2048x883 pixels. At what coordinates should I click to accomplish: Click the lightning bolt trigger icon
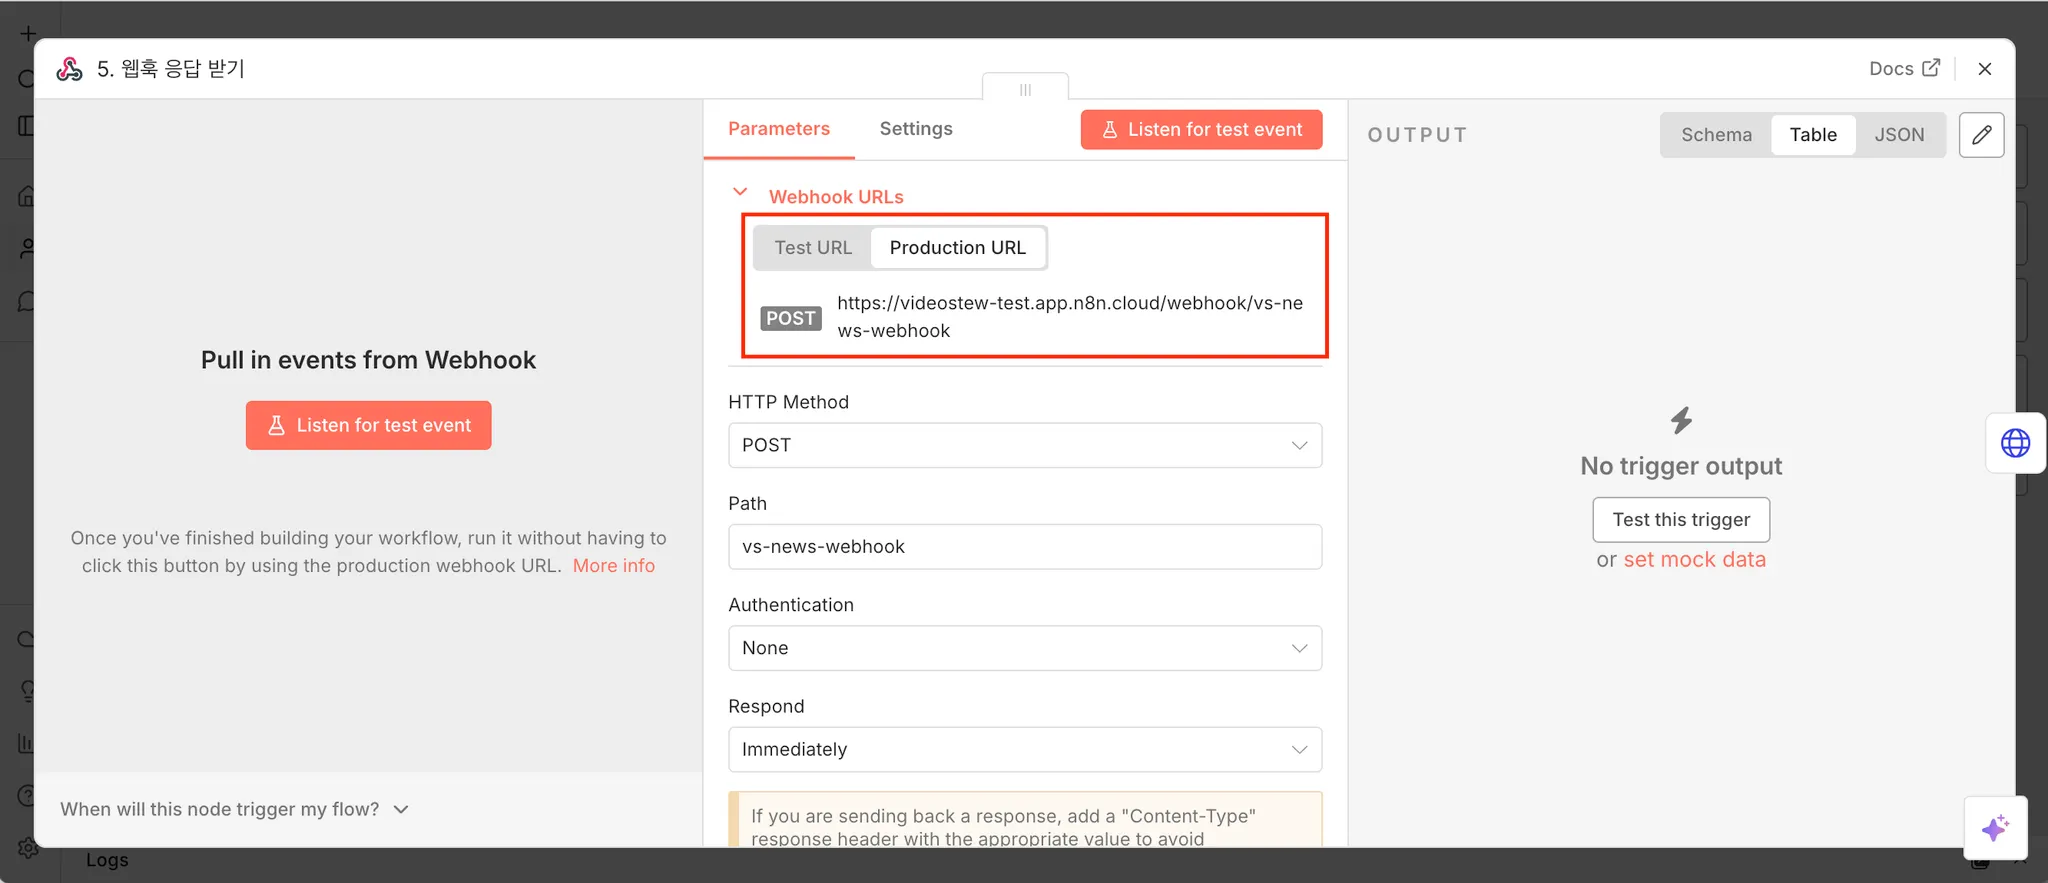[x=1681, y=420]
